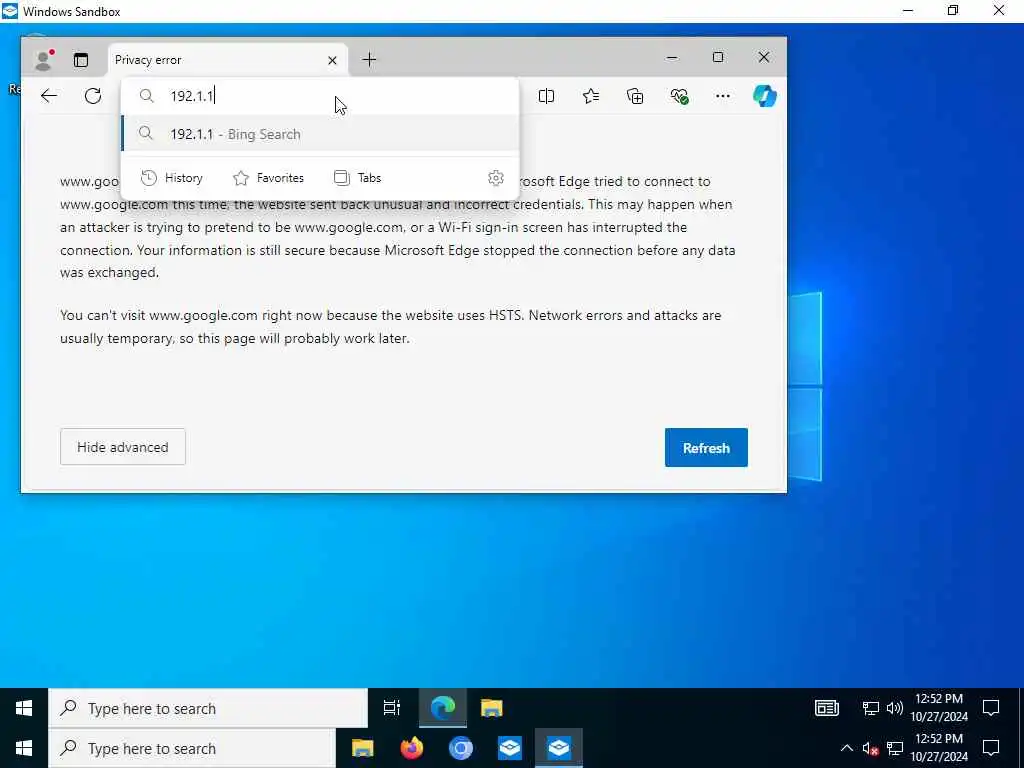Screen dimensions: 1024x768
Task: Click the lower taskbar search box
Action: click(192, 748)
